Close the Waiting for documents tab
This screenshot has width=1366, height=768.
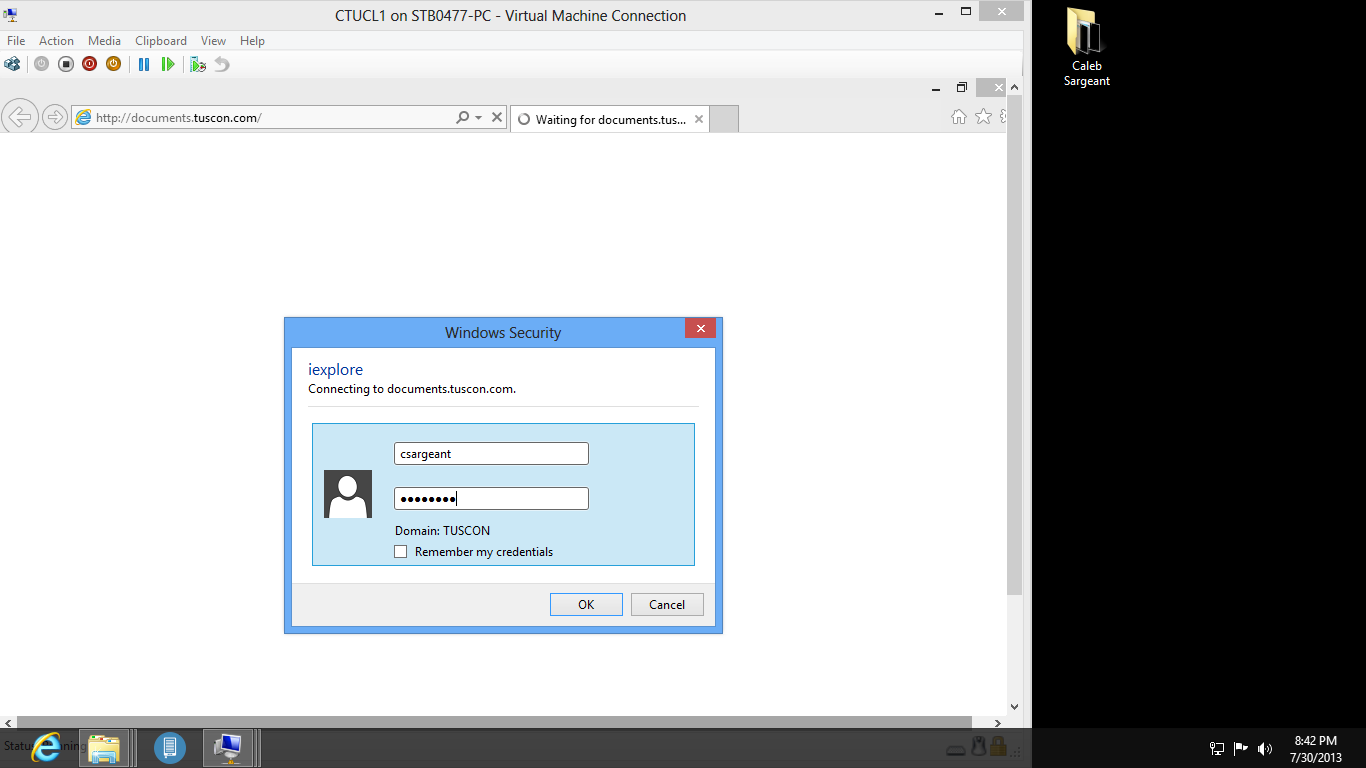pos(699,119)
